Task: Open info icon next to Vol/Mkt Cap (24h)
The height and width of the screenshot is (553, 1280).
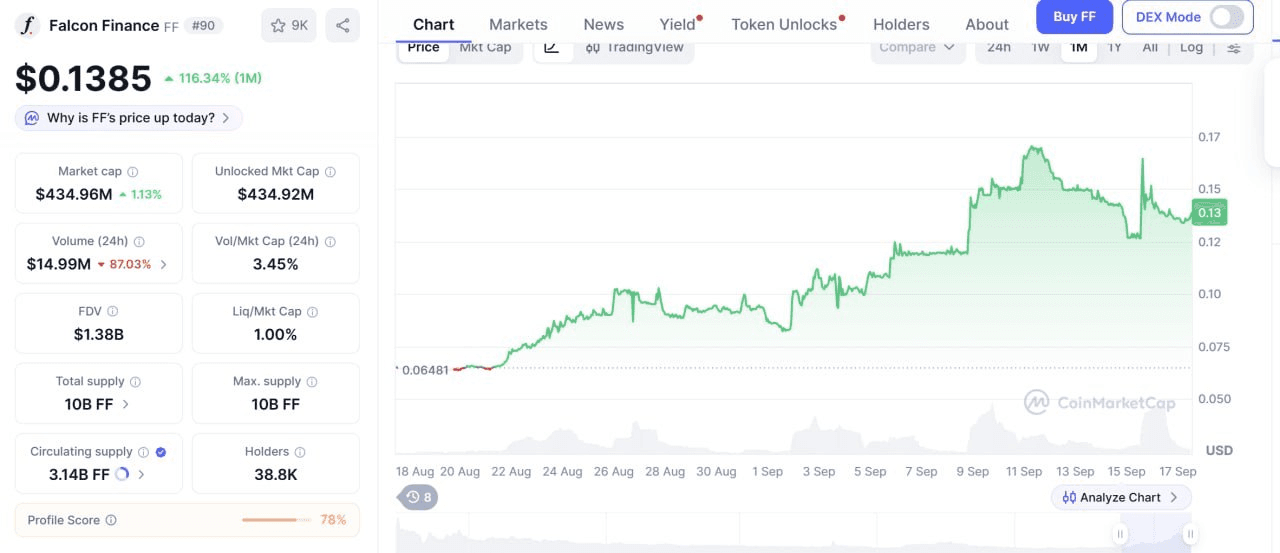Action: (x=330, y=242)
